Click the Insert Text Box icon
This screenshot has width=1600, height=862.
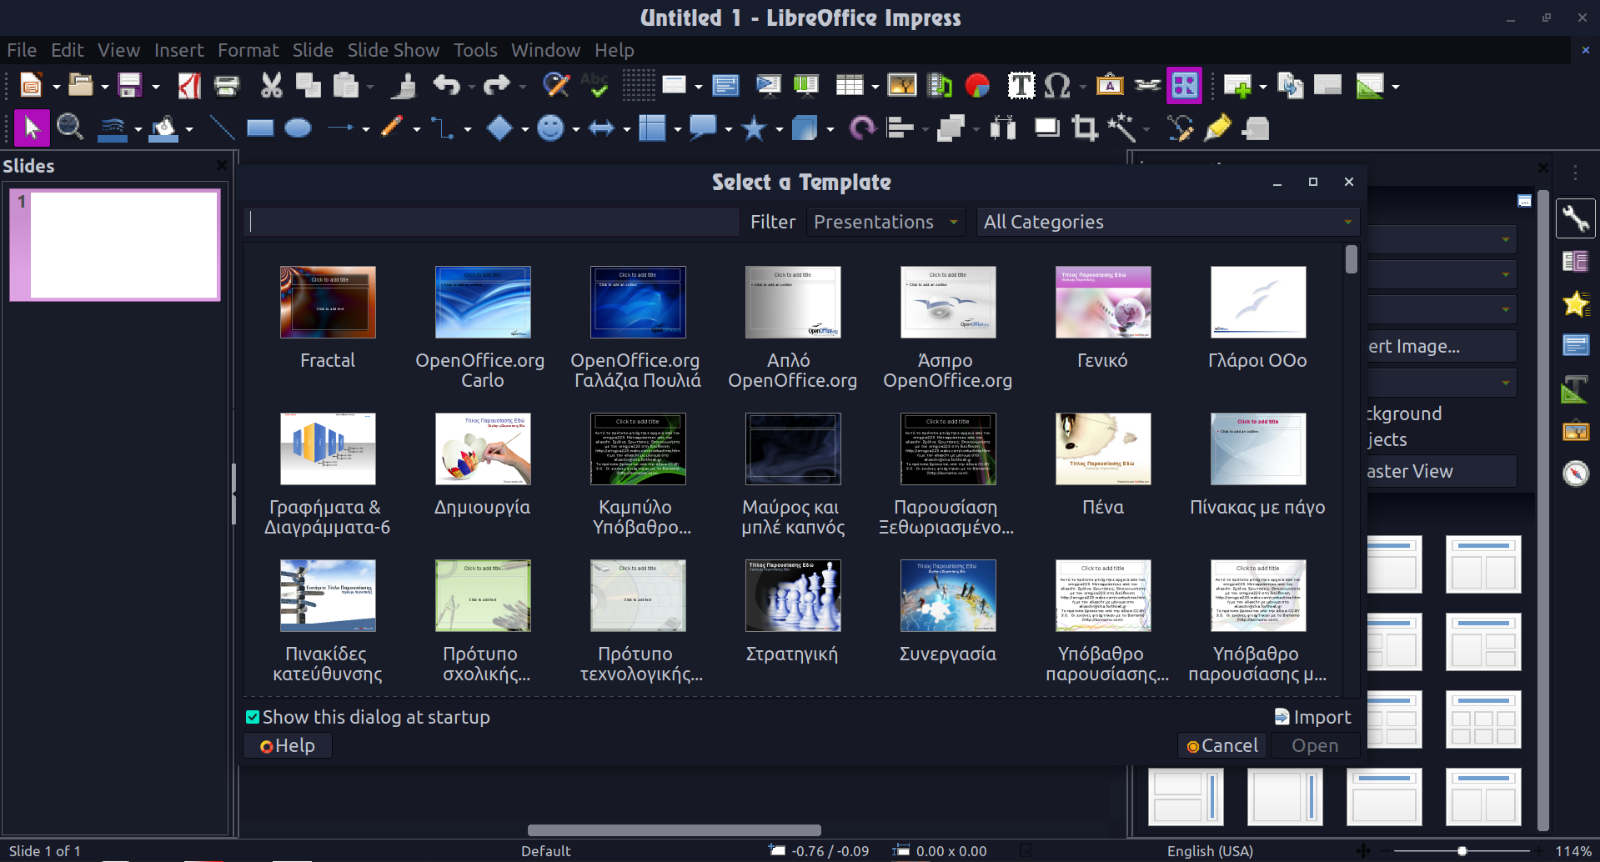tap(1021, 86)
